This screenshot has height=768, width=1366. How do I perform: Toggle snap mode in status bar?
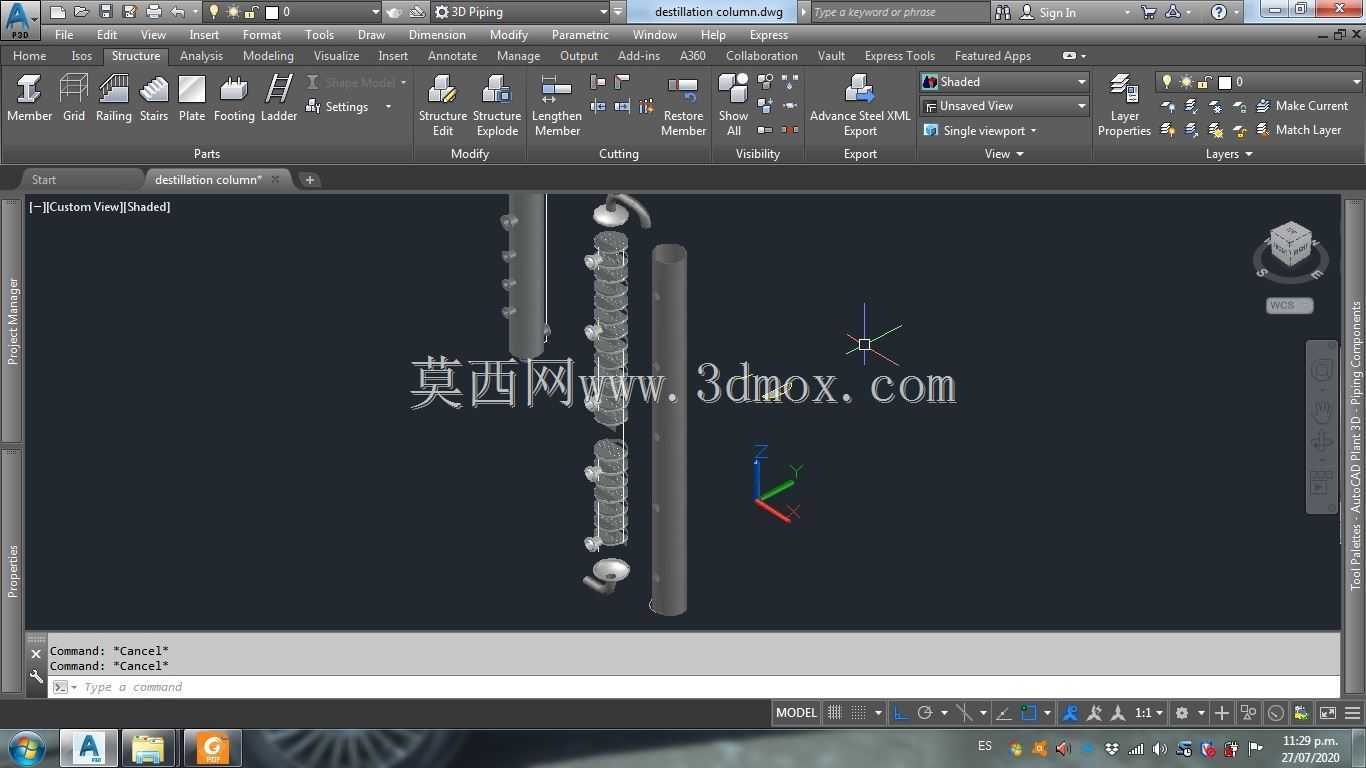(x=858, y=713)
